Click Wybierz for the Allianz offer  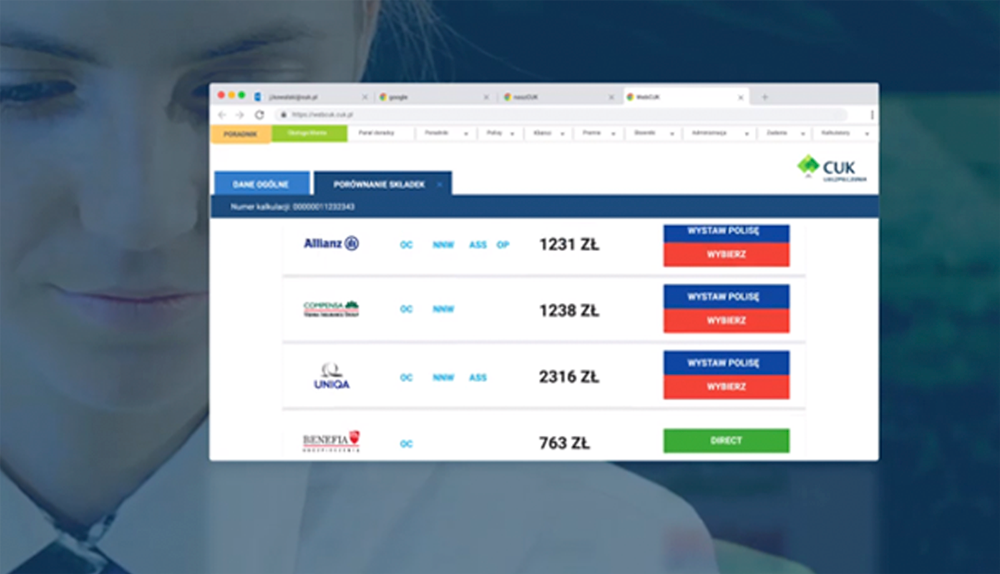(726, 254)
